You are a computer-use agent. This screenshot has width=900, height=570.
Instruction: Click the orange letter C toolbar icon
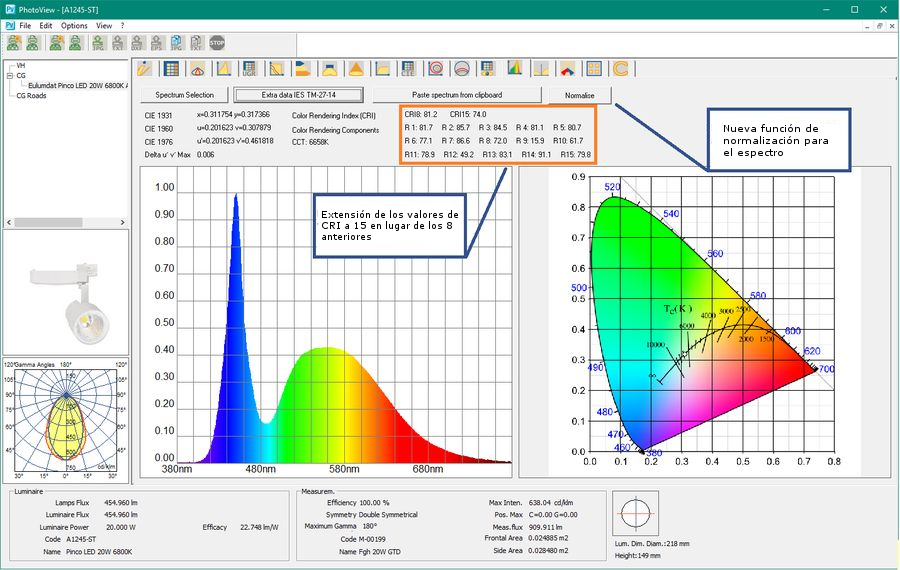pyautogui.click(x=620, y=69)
